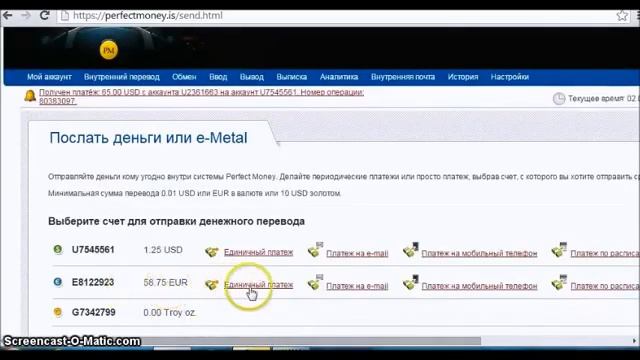Open the История menu item
Viewport: 640px width, 360px height.
(x=463, y=77)
